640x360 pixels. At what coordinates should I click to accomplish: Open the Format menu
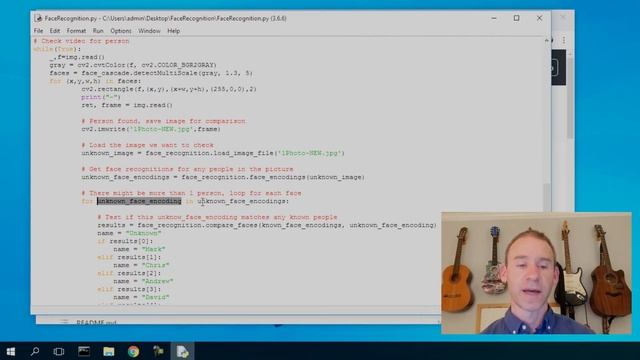pyautogui.click(x=76, y=31)
